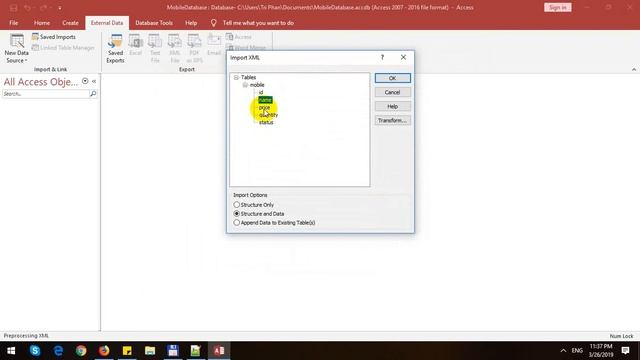Viewport: 640px width, 360px height.
Task: Click Help button in Import XML dialog
Action: 393,107
